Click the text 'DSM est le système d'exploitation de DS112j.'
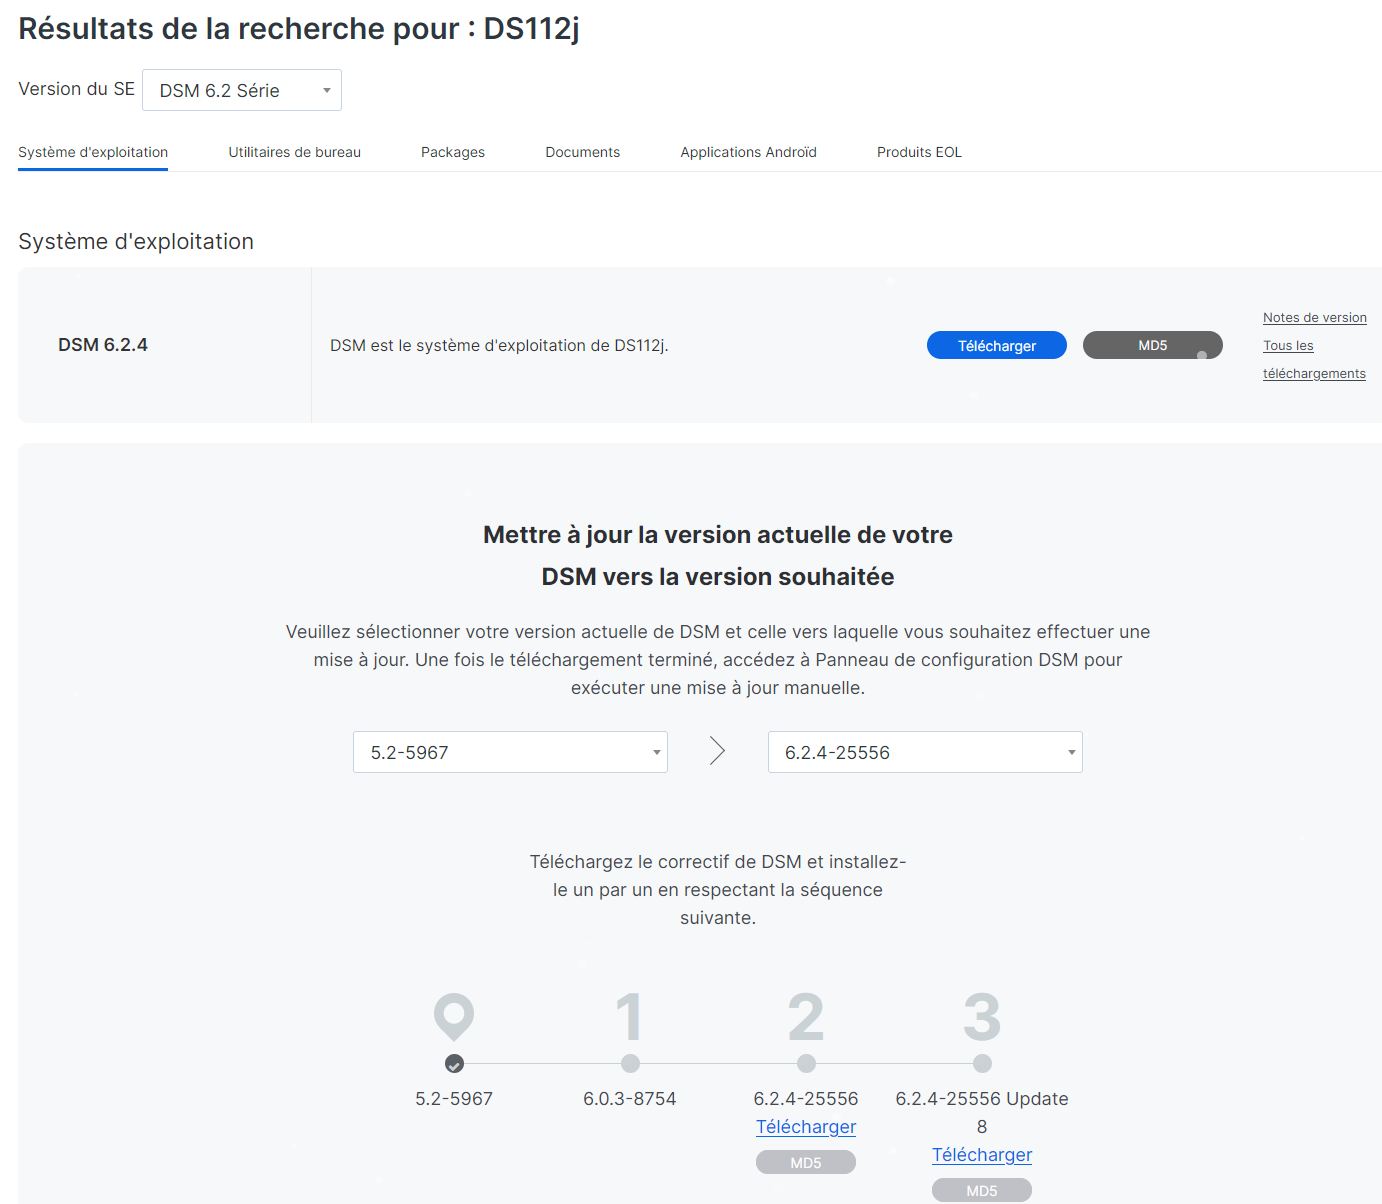 point(499,345)
